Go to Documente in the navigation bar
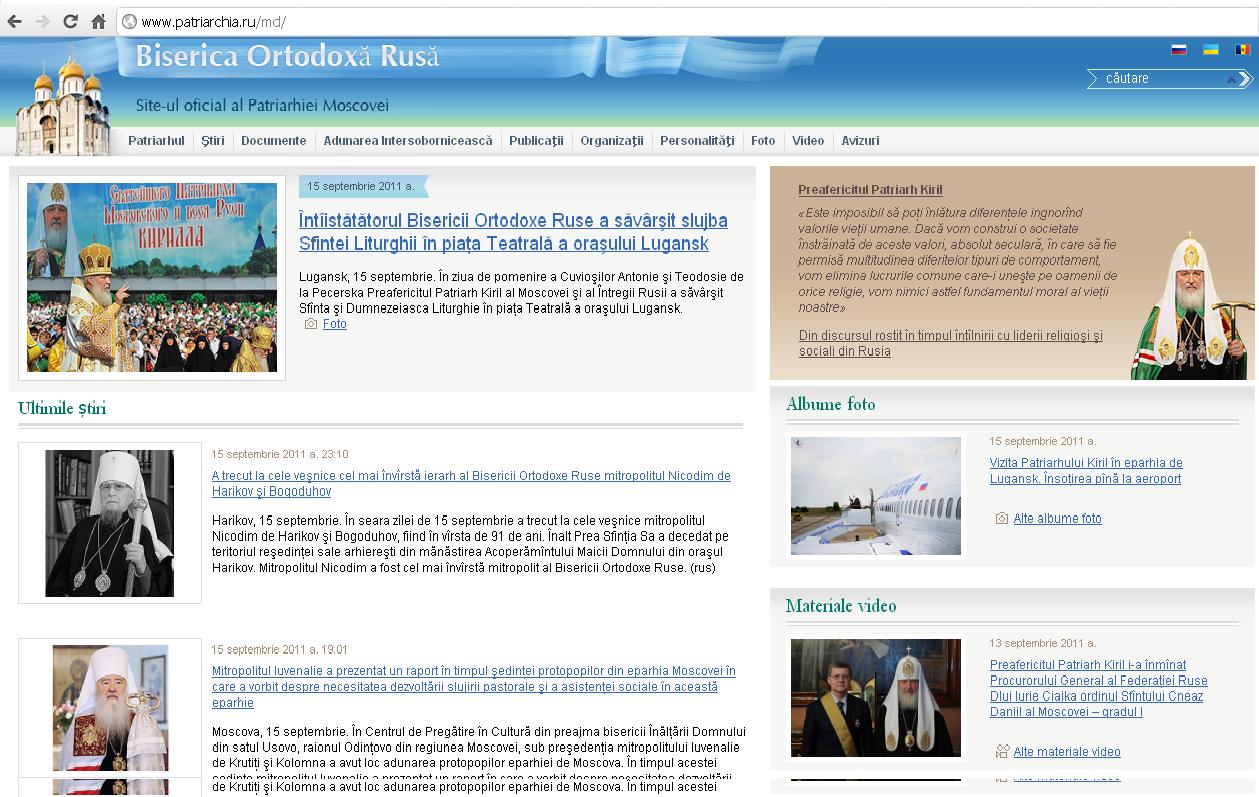The height and width of the screenshot is (797, 1259). (x=273, y=141)
